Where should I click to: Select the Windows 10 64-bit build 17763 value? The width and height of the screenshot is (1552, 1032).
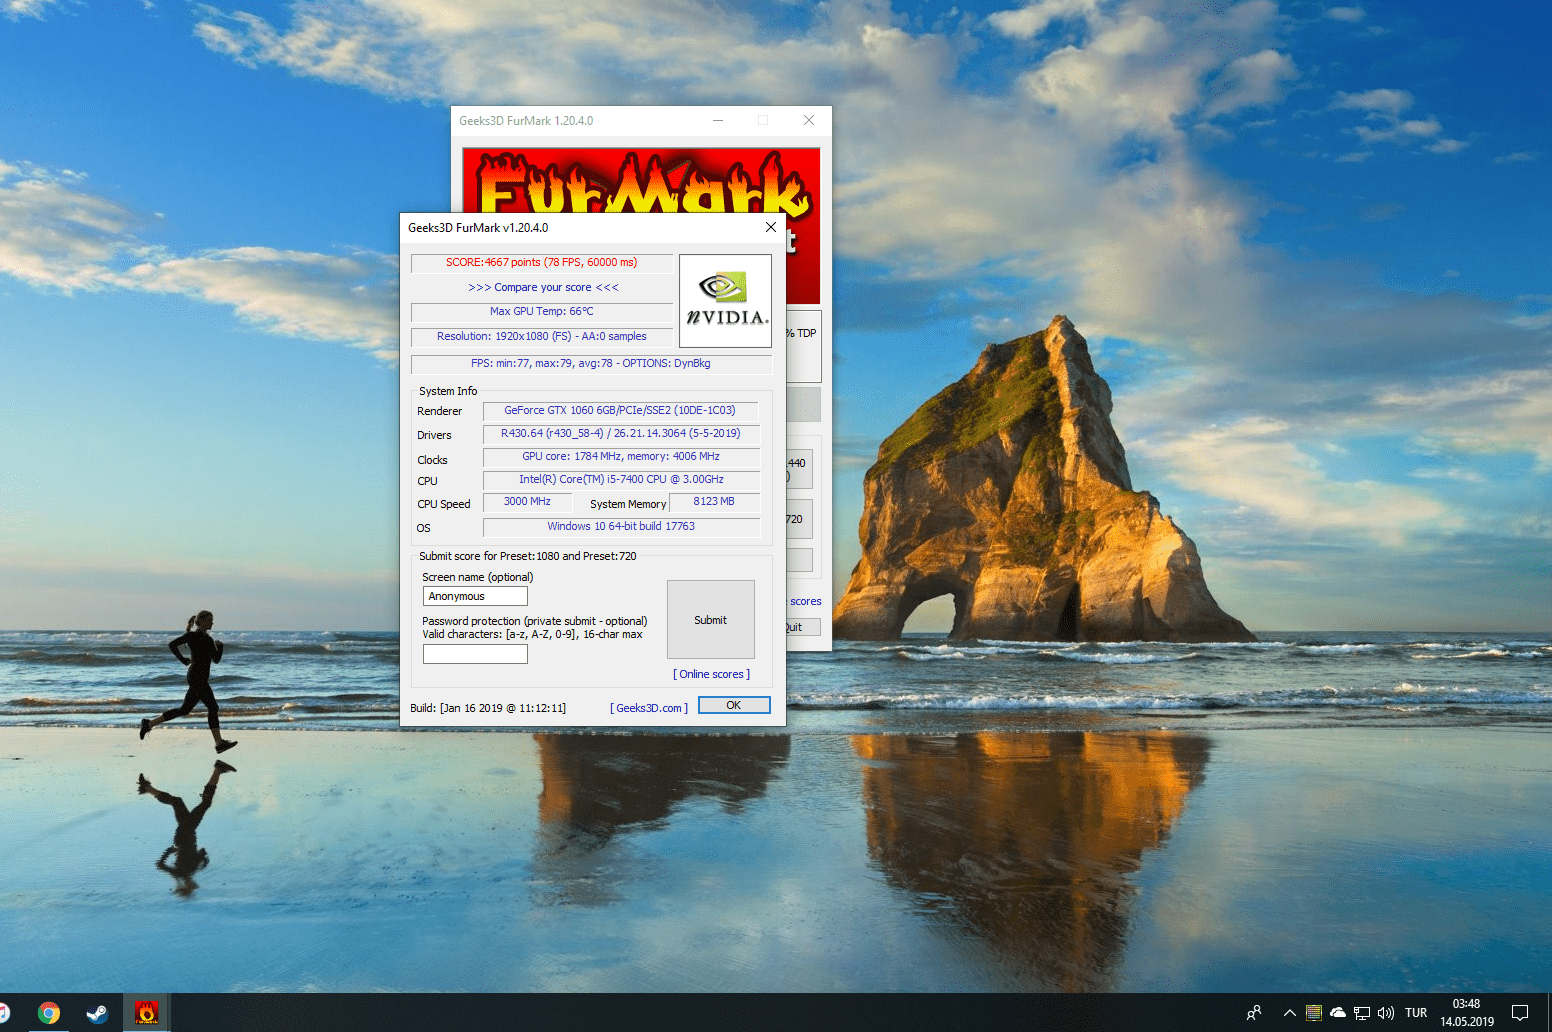pos(621,527)
